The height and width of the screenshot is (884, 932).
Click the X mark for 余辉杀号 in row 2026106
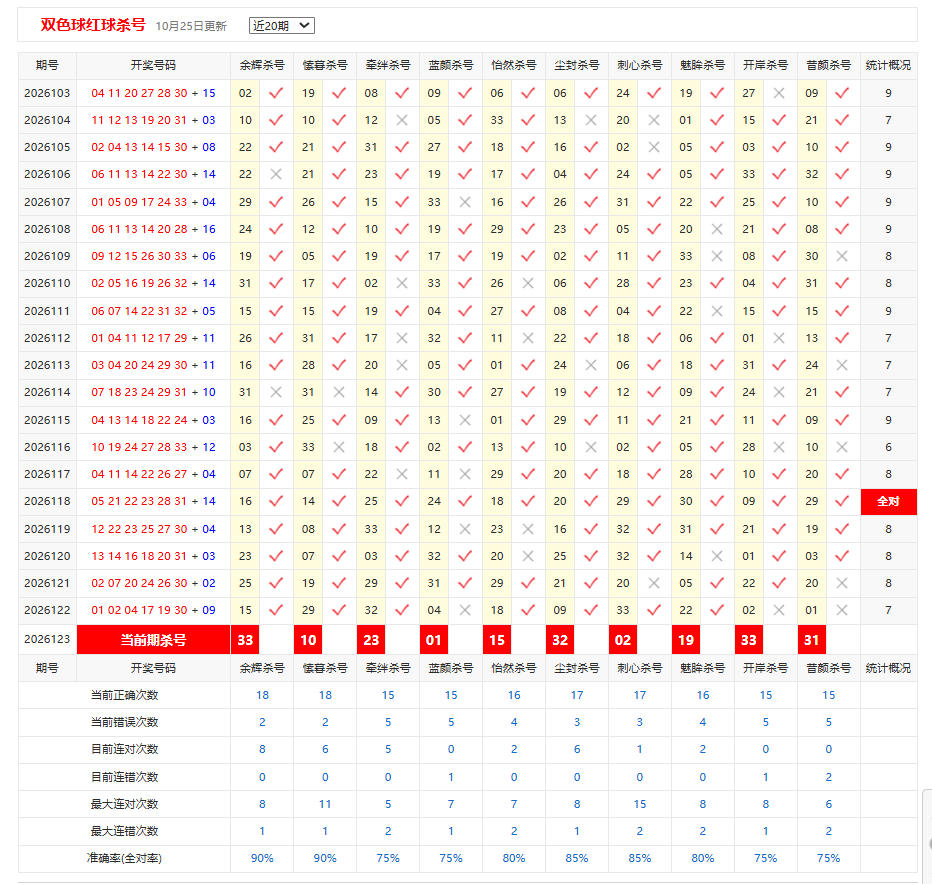(276, 174)
